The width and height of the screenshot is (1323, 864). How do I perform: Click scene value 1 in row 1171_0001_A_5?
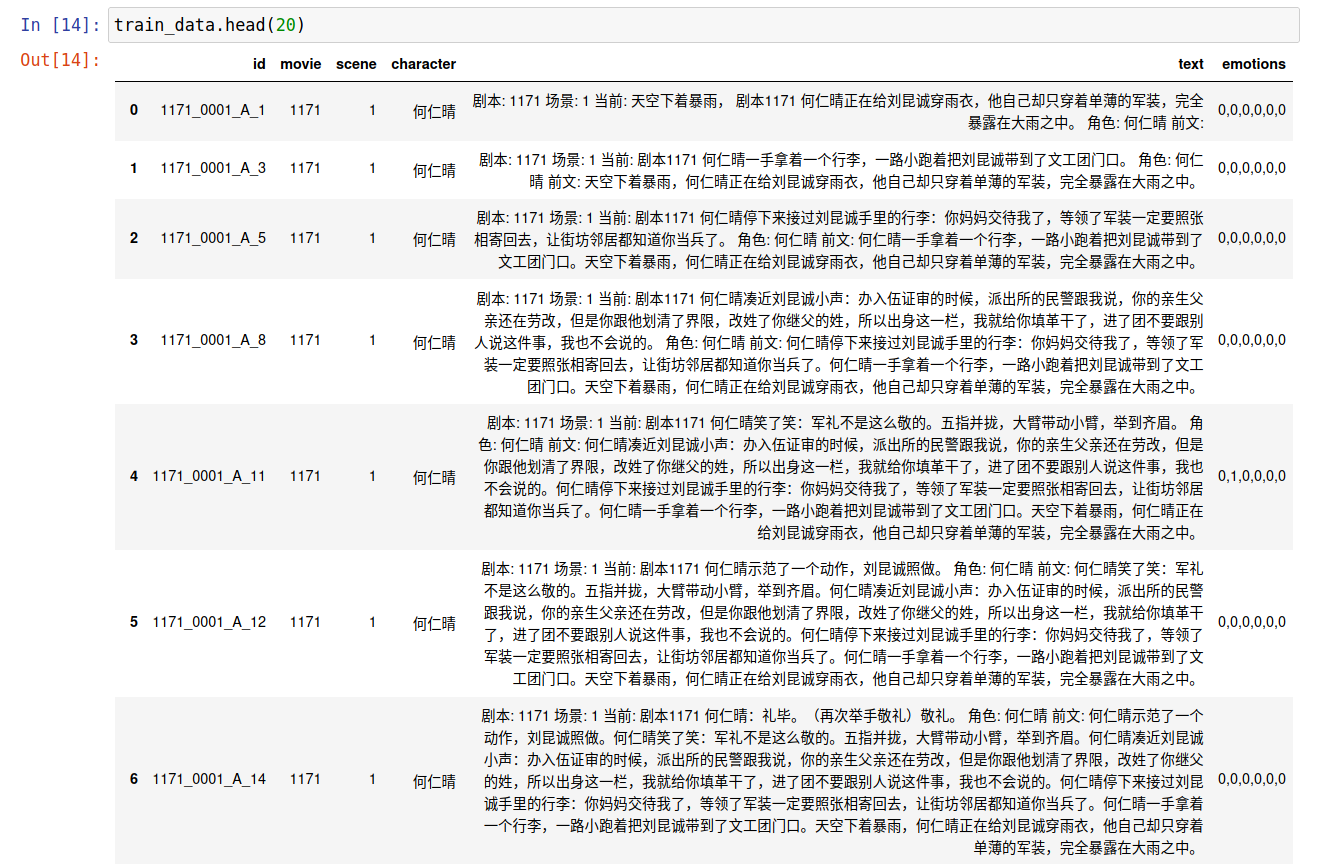[372, 239]
